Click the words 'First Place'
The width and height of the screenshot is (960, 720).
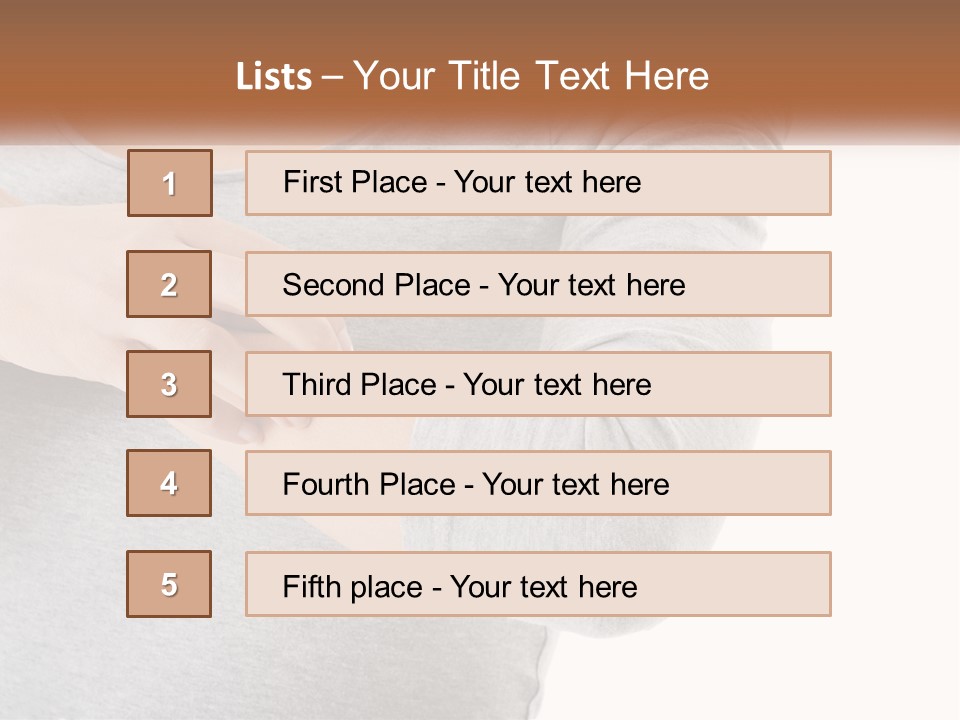(355, 182)
